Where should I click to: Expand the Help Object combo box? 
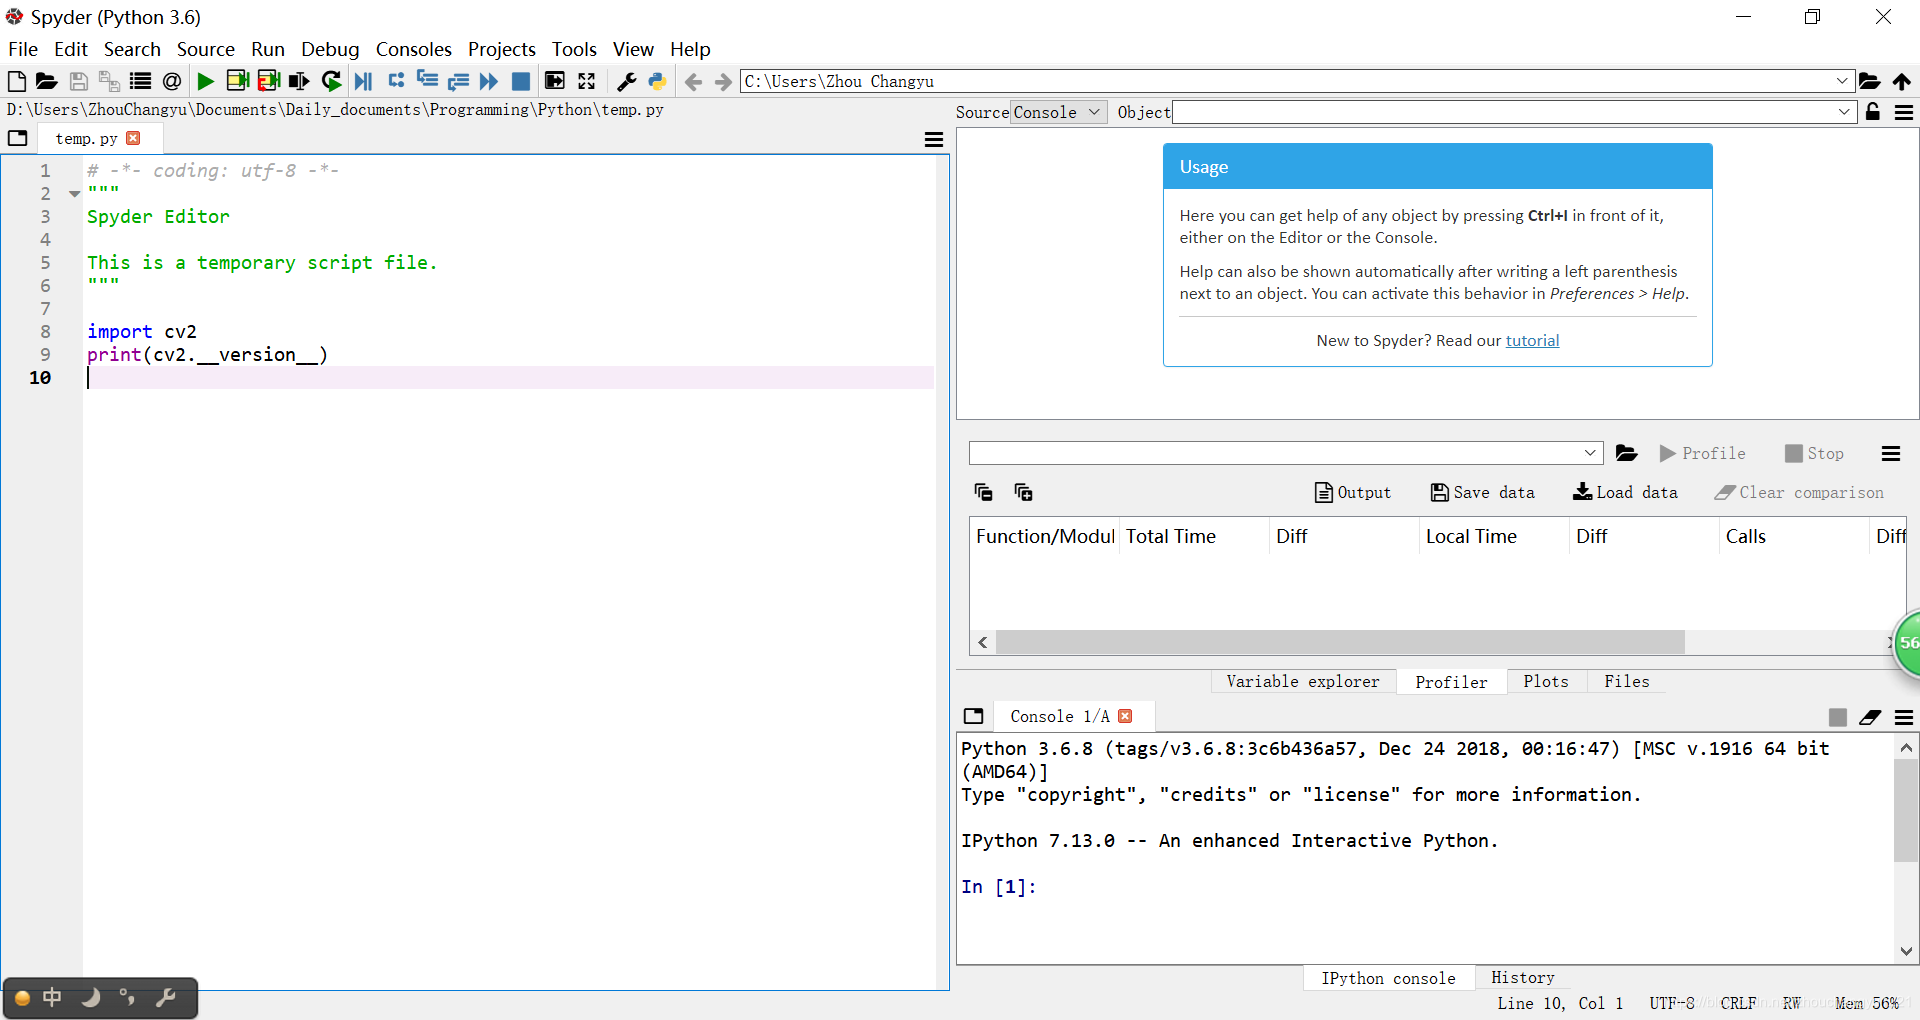[x=1844, y=112]
